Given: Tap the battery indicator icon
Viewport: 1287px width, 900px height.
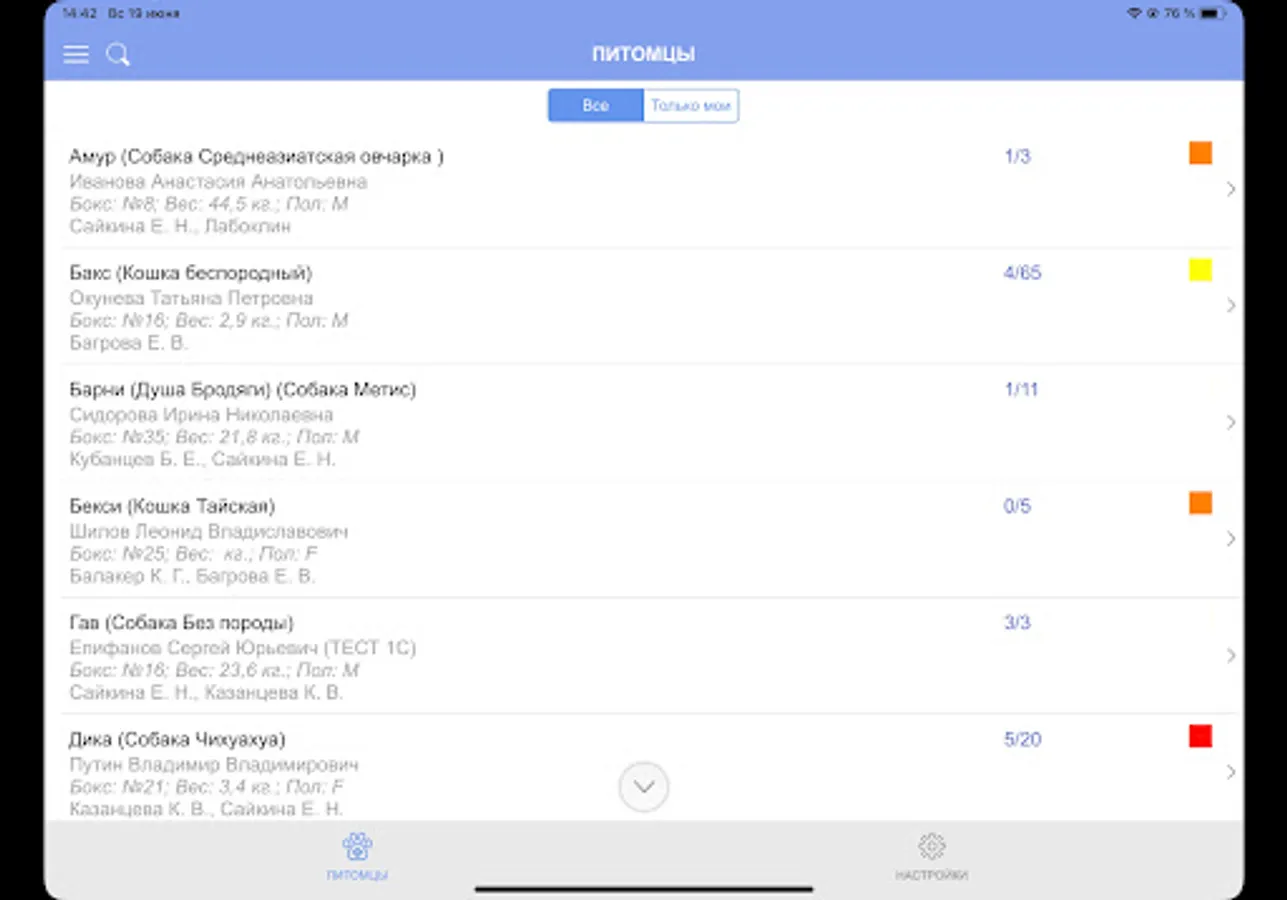Looking at the screenshot, I should click(x=1213, y=14).
